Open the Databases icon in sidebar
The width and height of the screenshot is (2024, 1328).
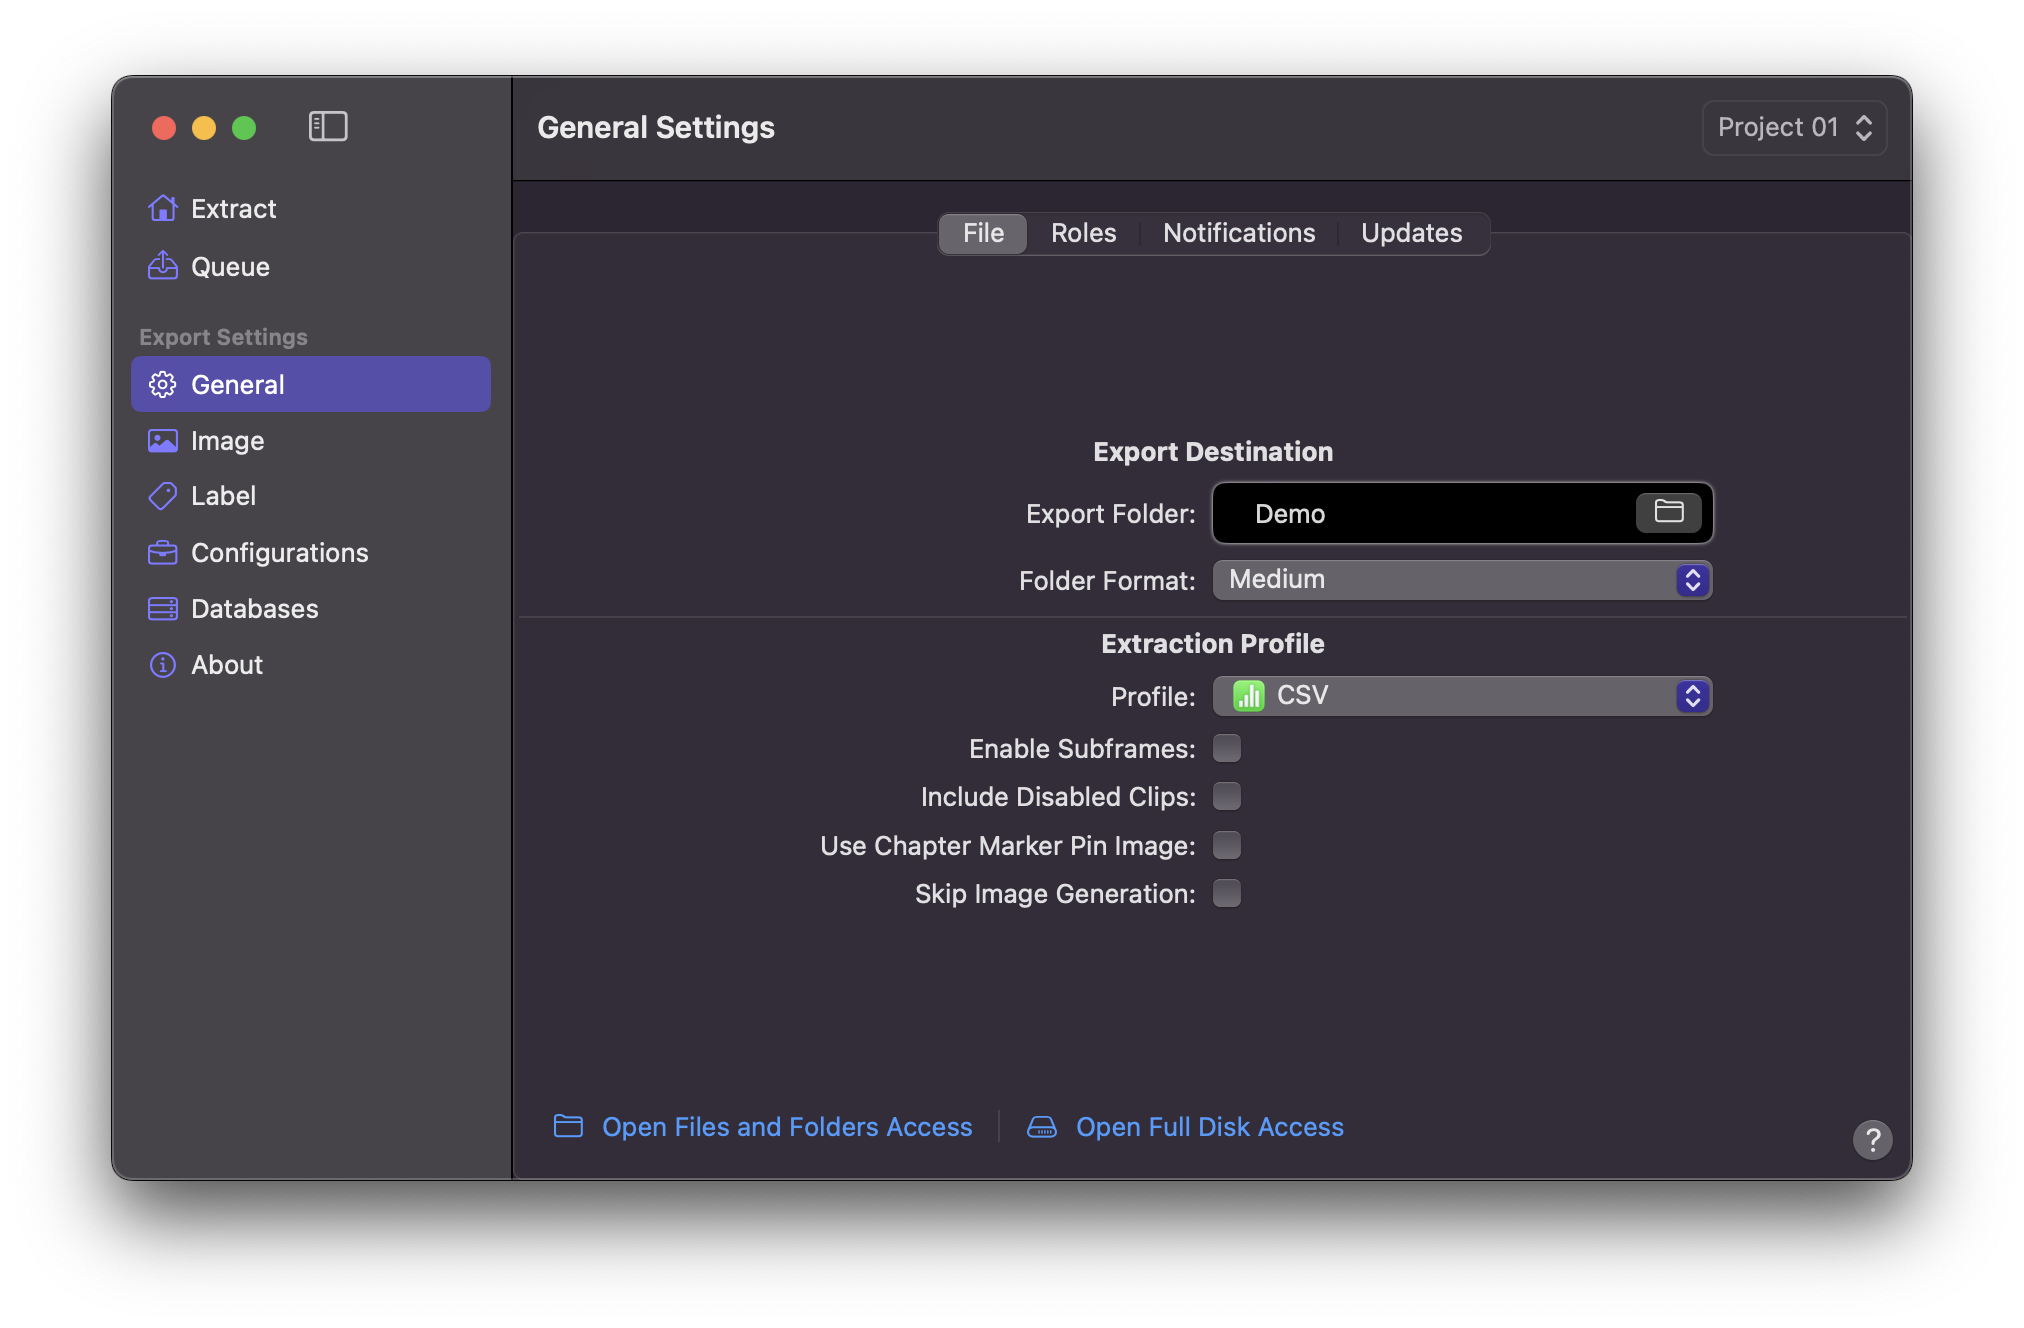click(x=163, y=609)
